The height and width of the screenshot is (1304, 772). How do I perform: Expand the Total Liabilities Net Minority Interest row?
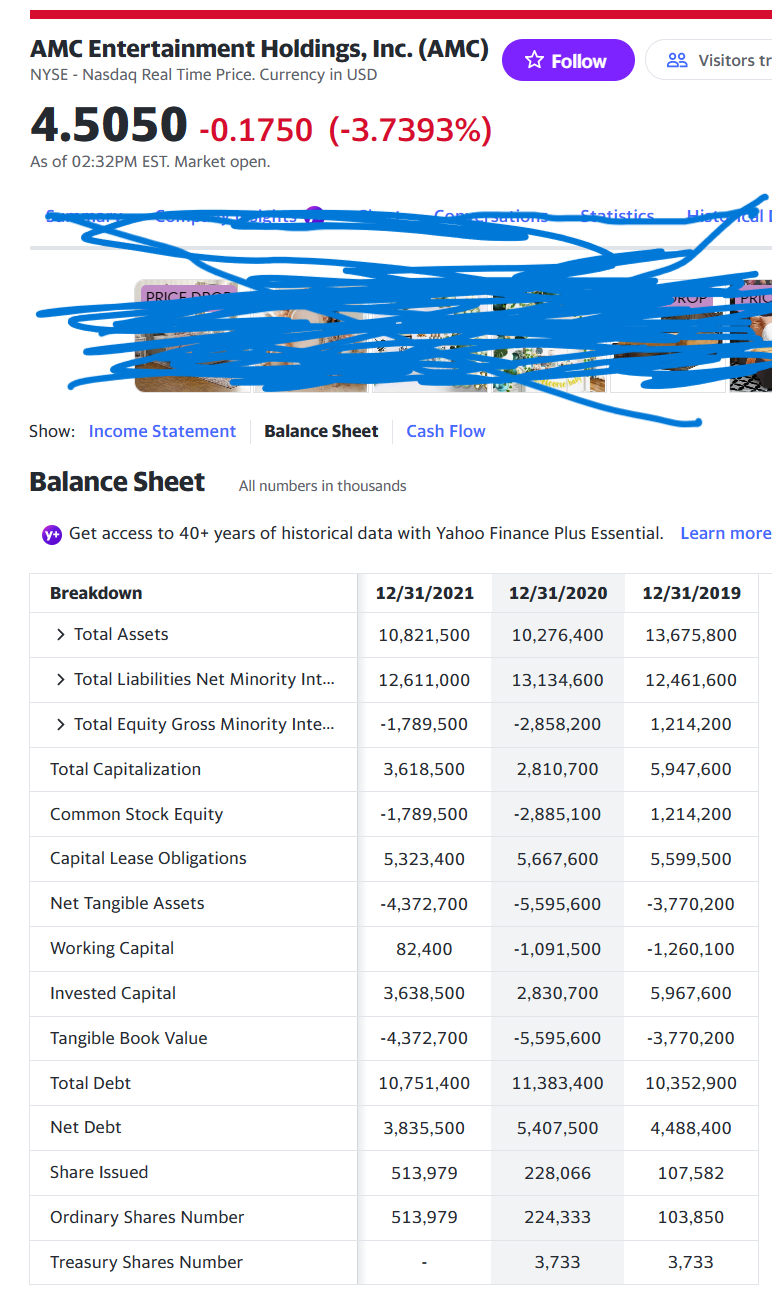point(61,680)
